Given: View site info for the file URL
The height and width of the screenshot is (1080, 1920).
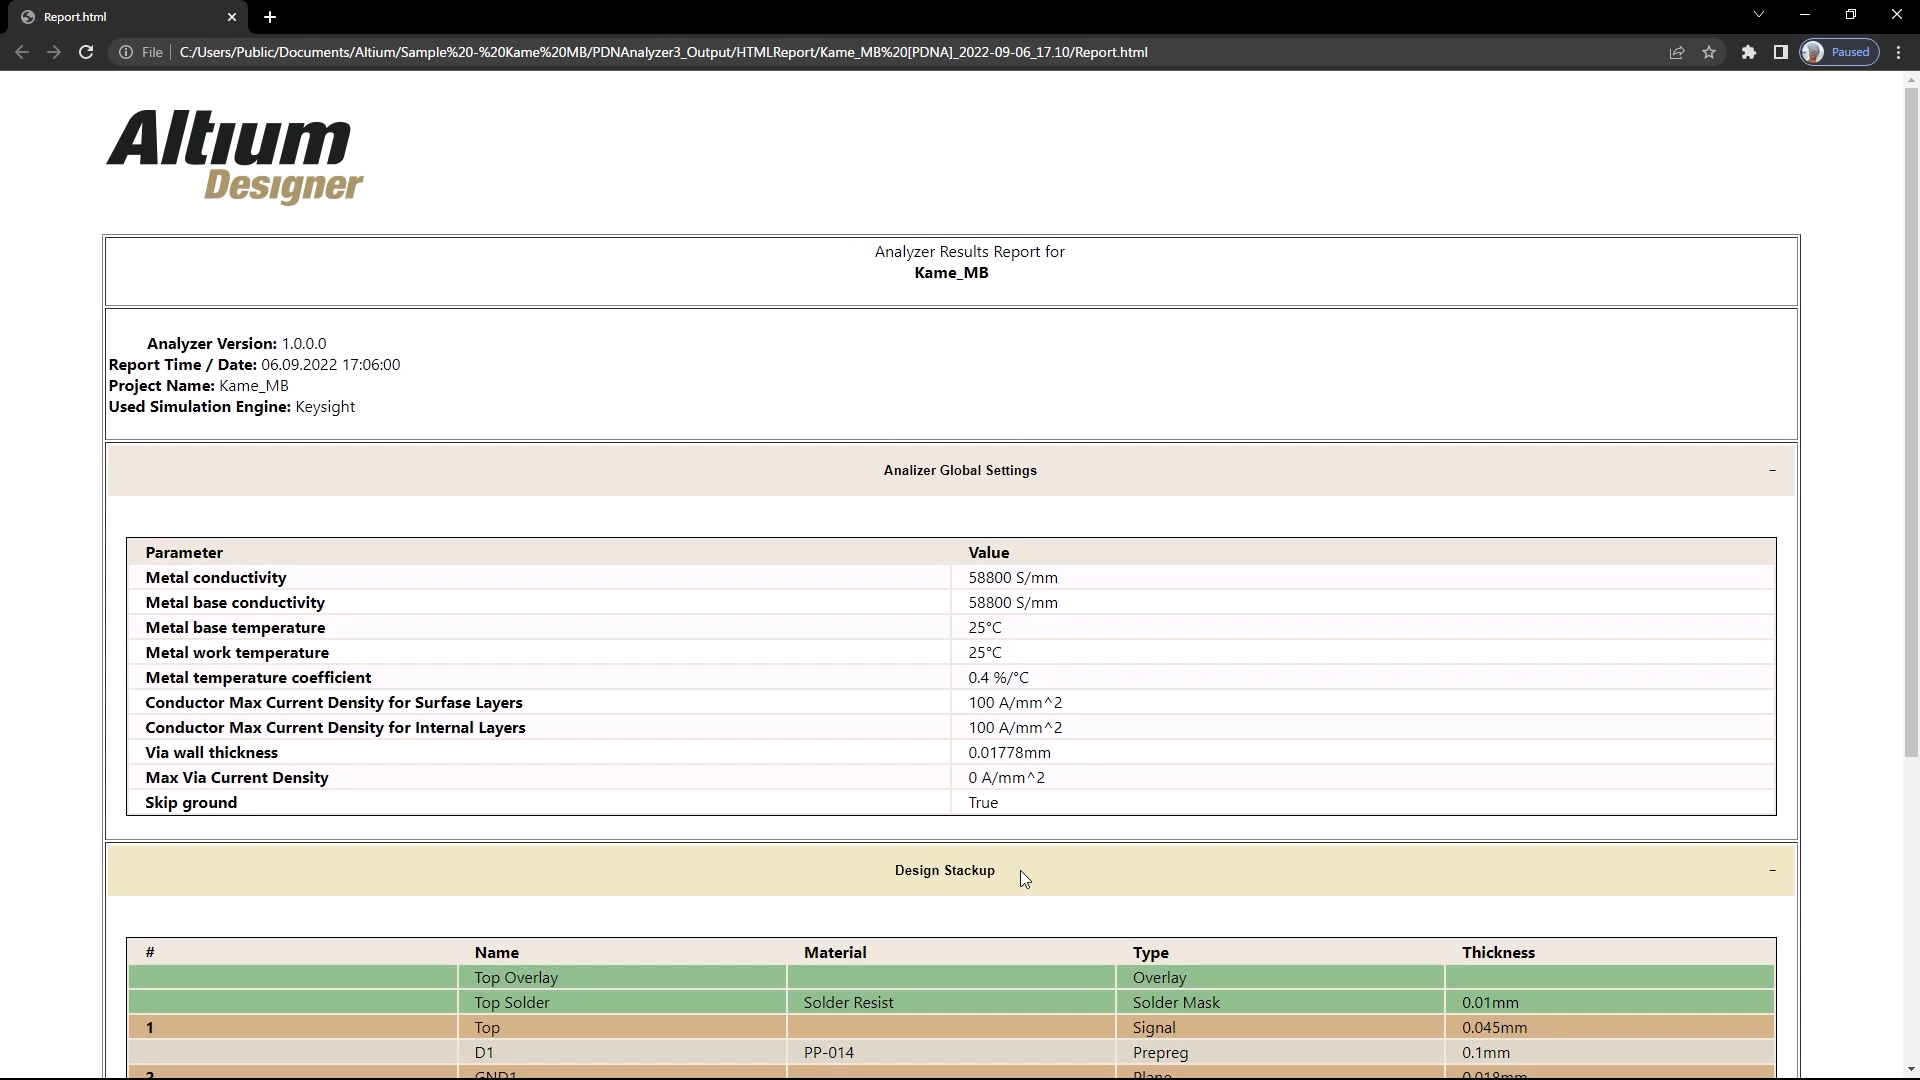Looking at the screenshot, I should [x=126, y=52].
